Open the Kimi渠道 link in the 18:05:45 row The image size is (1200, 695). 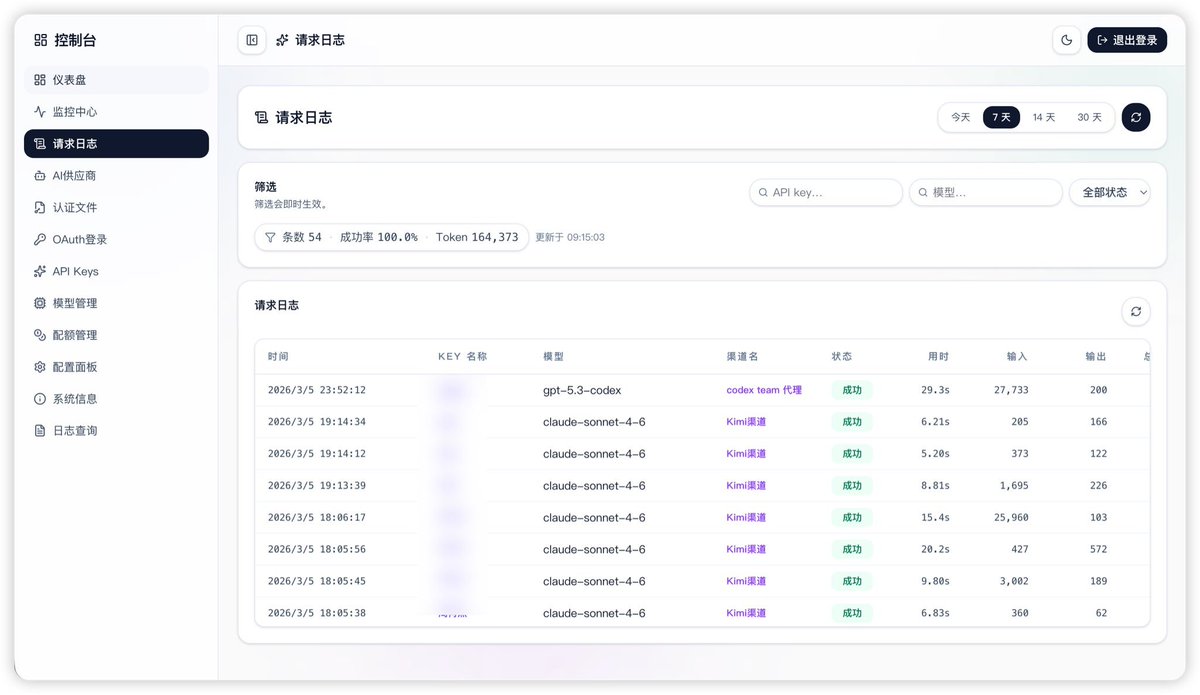pos(746,582)
